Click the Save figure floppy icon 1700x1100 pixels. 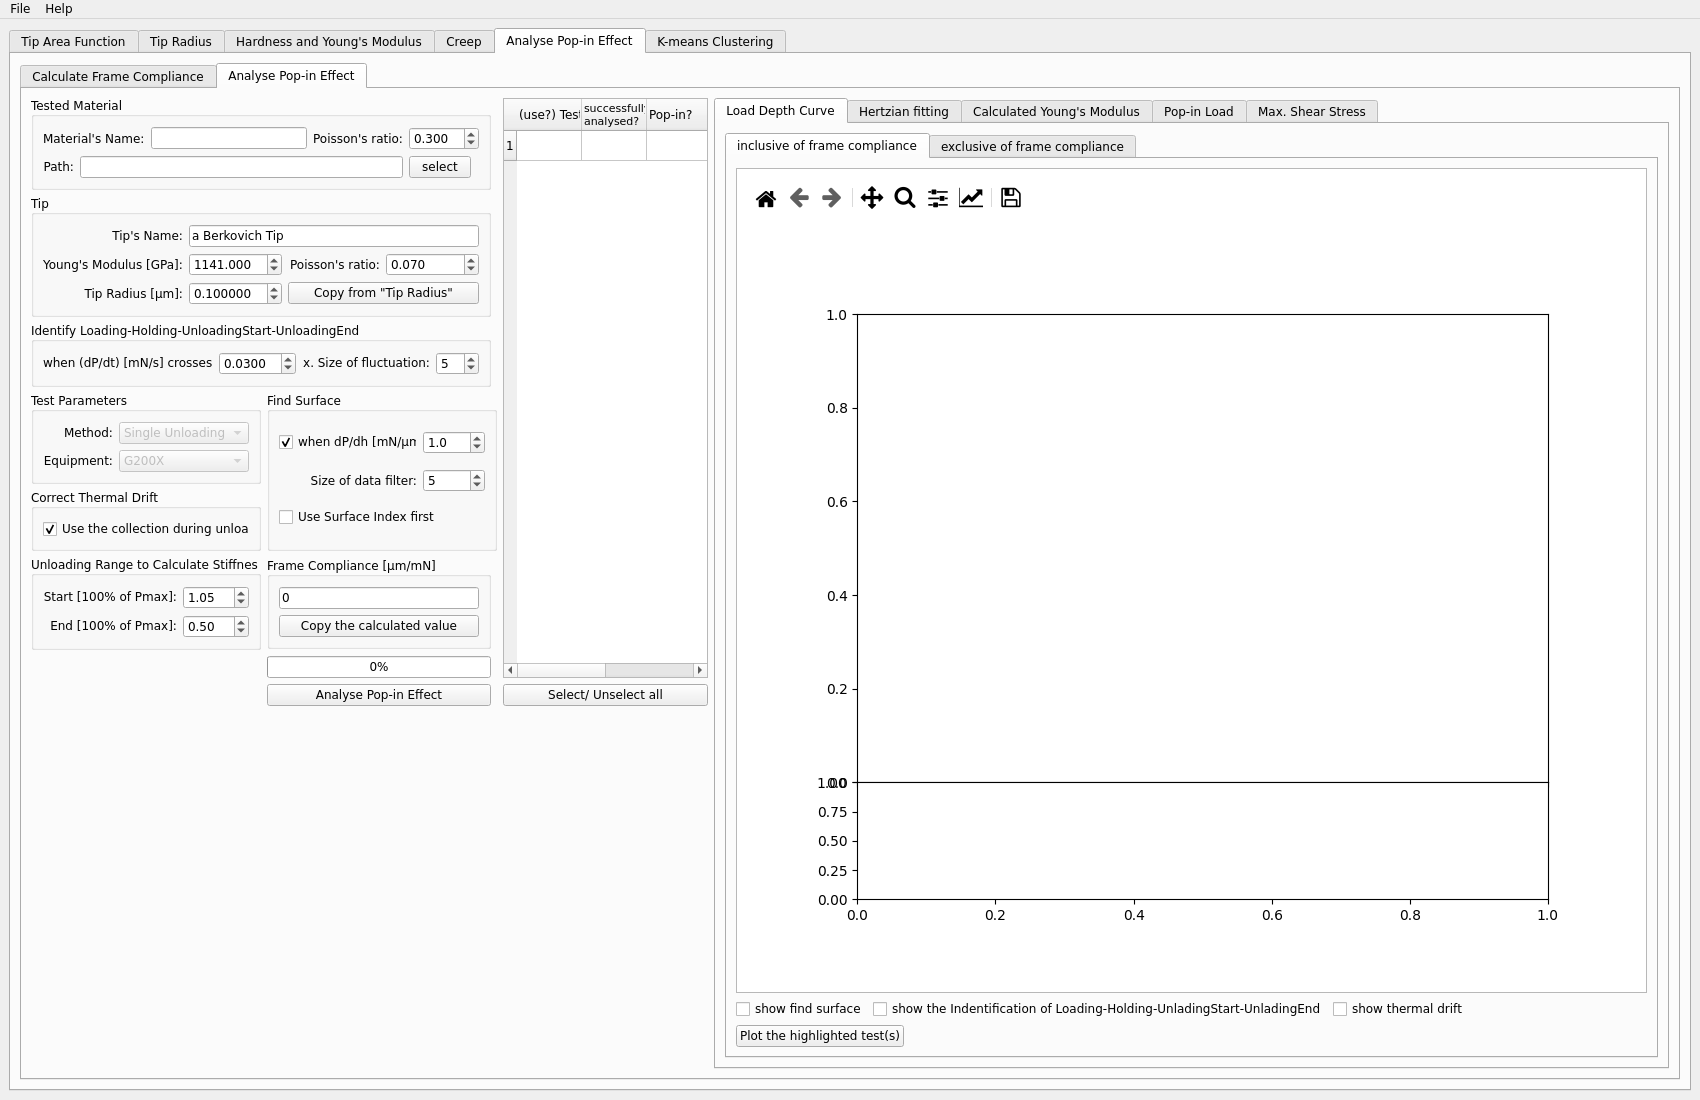point(1011,198)
